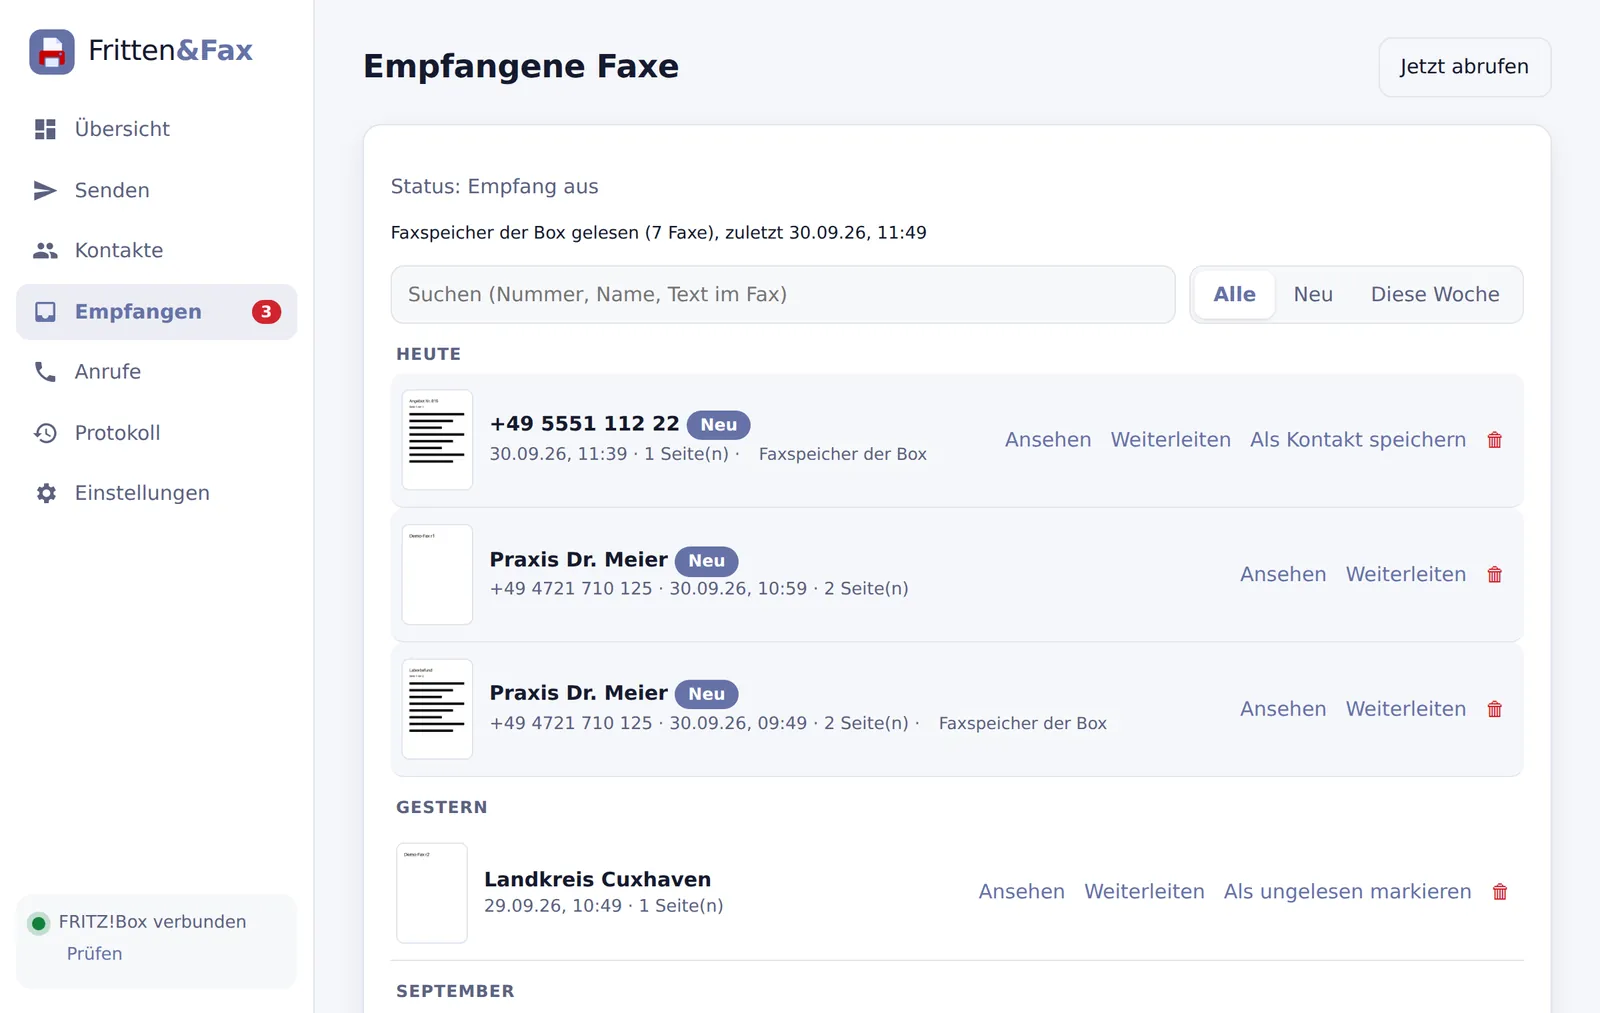
Task: Select the Alle filter tab
Action: (x=1235, y=295)
